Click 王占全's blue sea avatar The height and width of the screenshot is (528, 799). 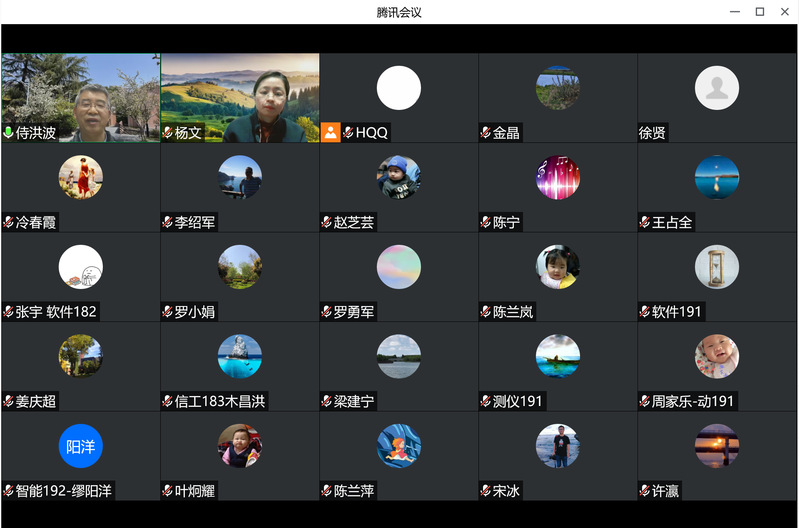pyautogui.click(x=717, y=177)
